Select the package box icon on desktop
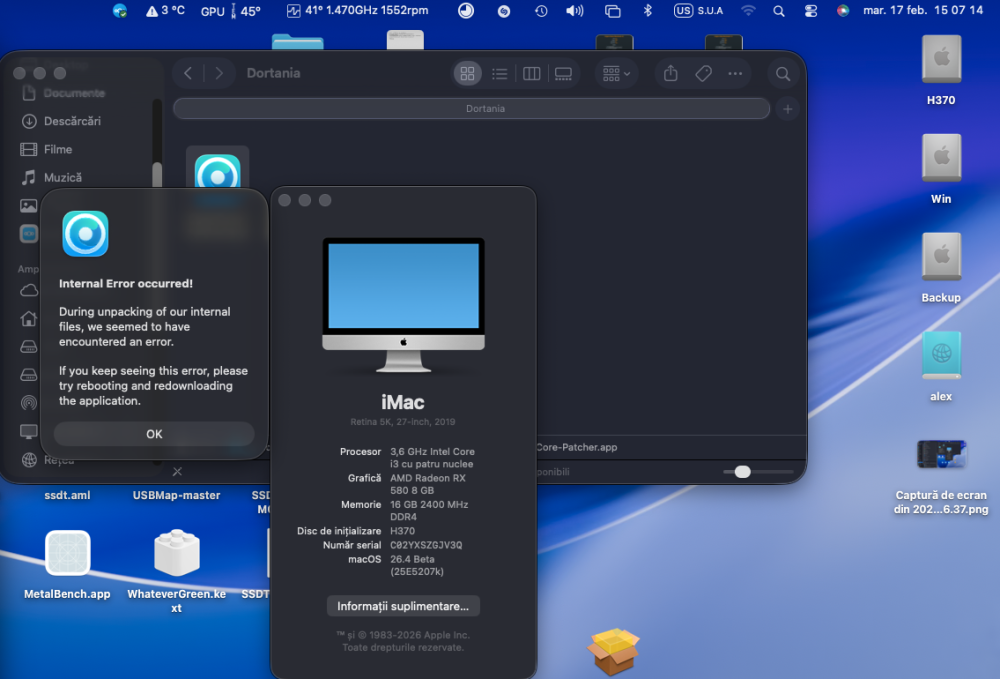The image size is (1000, 679). point(613,651)
